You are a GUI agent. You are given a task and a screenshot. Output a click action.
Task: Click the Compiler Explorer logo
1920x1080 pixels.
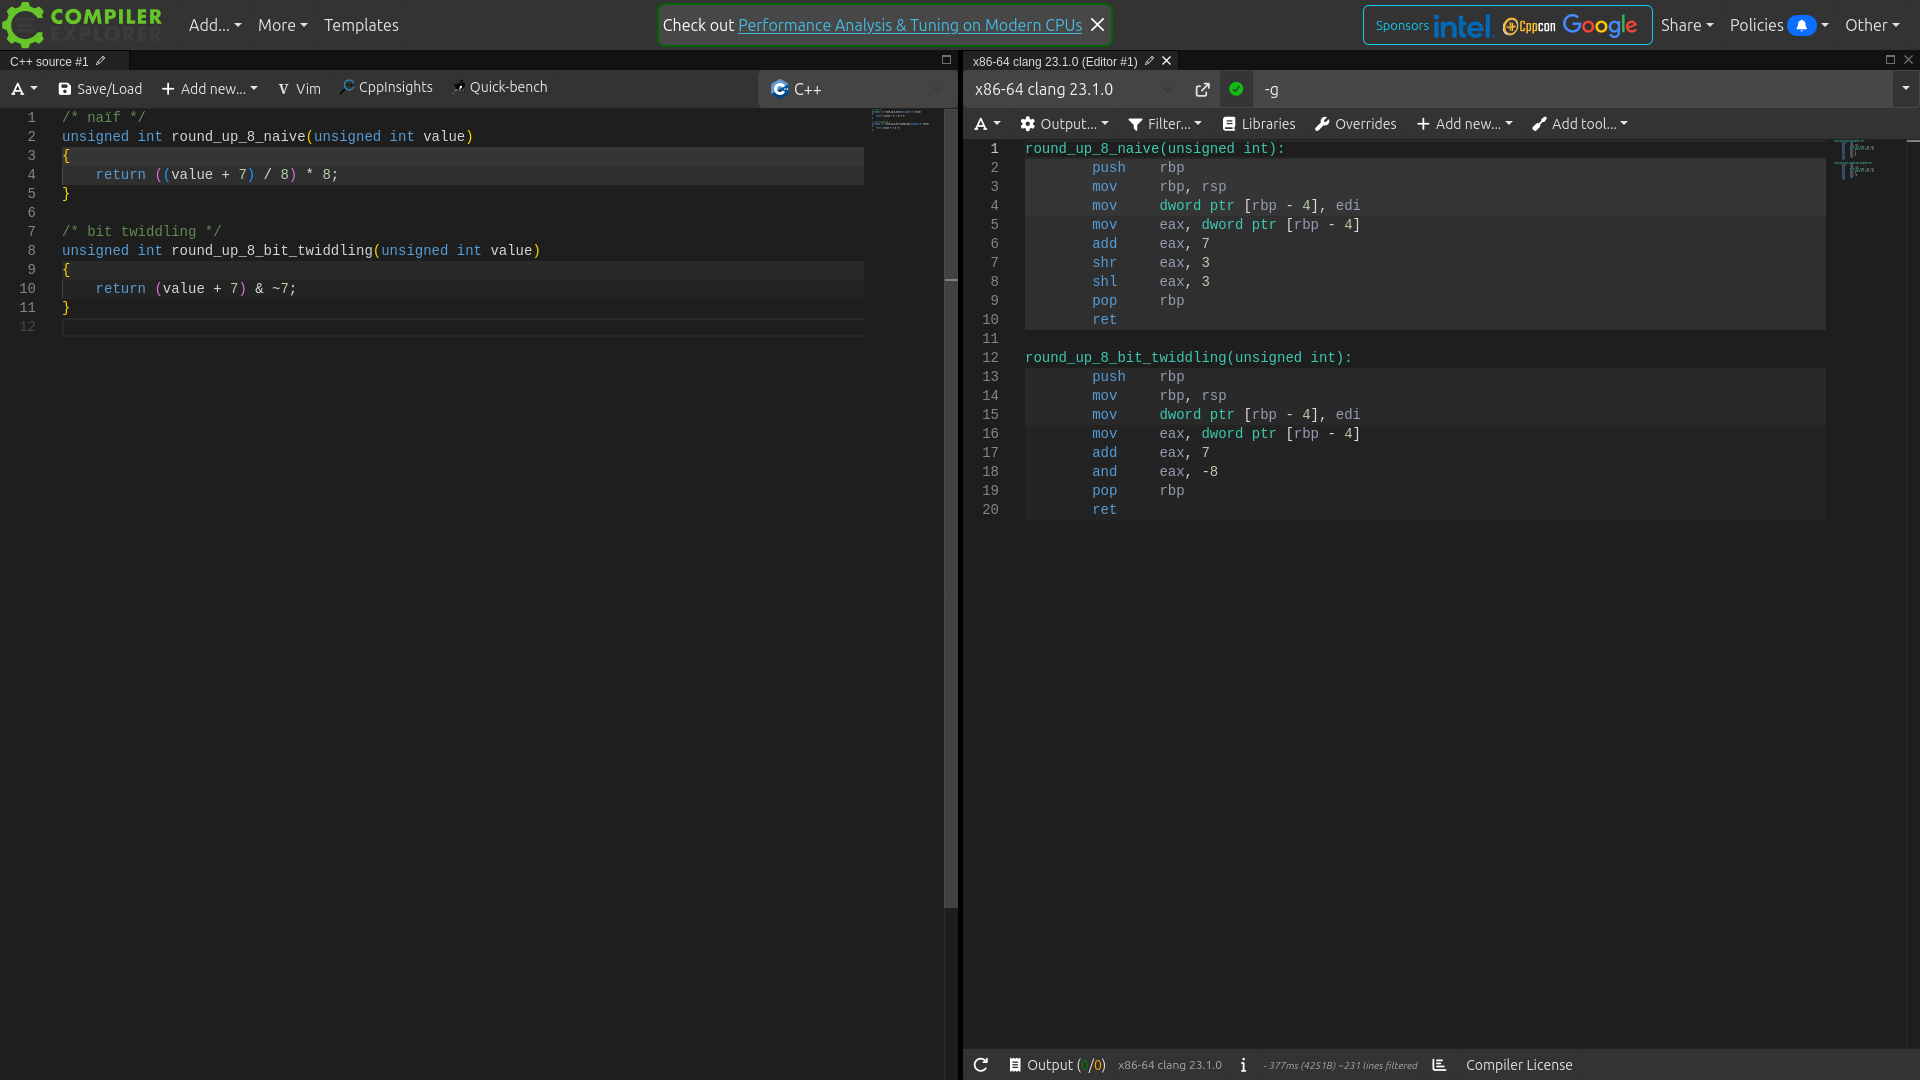click(x=82, y=25)
